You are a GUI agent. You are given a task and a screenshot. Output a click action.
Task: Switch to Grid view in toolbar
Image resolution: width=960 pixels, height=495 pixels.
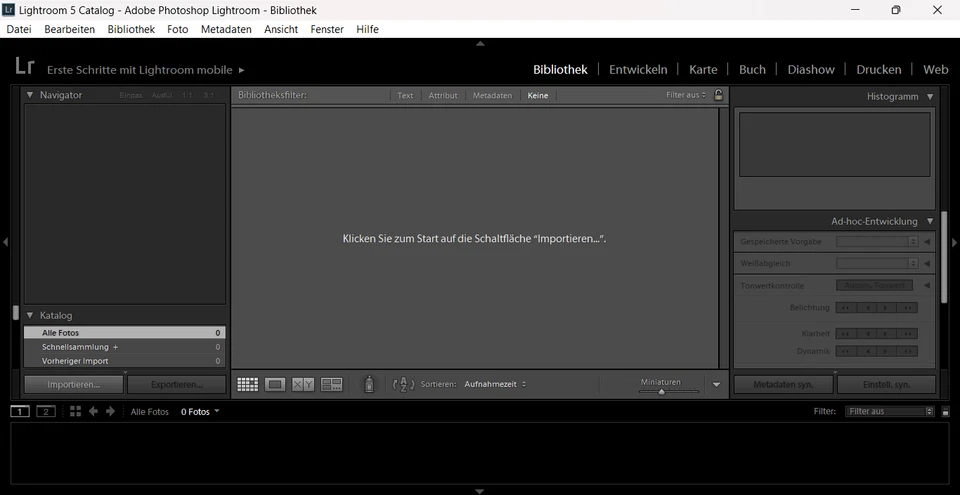tap(247, 384)
